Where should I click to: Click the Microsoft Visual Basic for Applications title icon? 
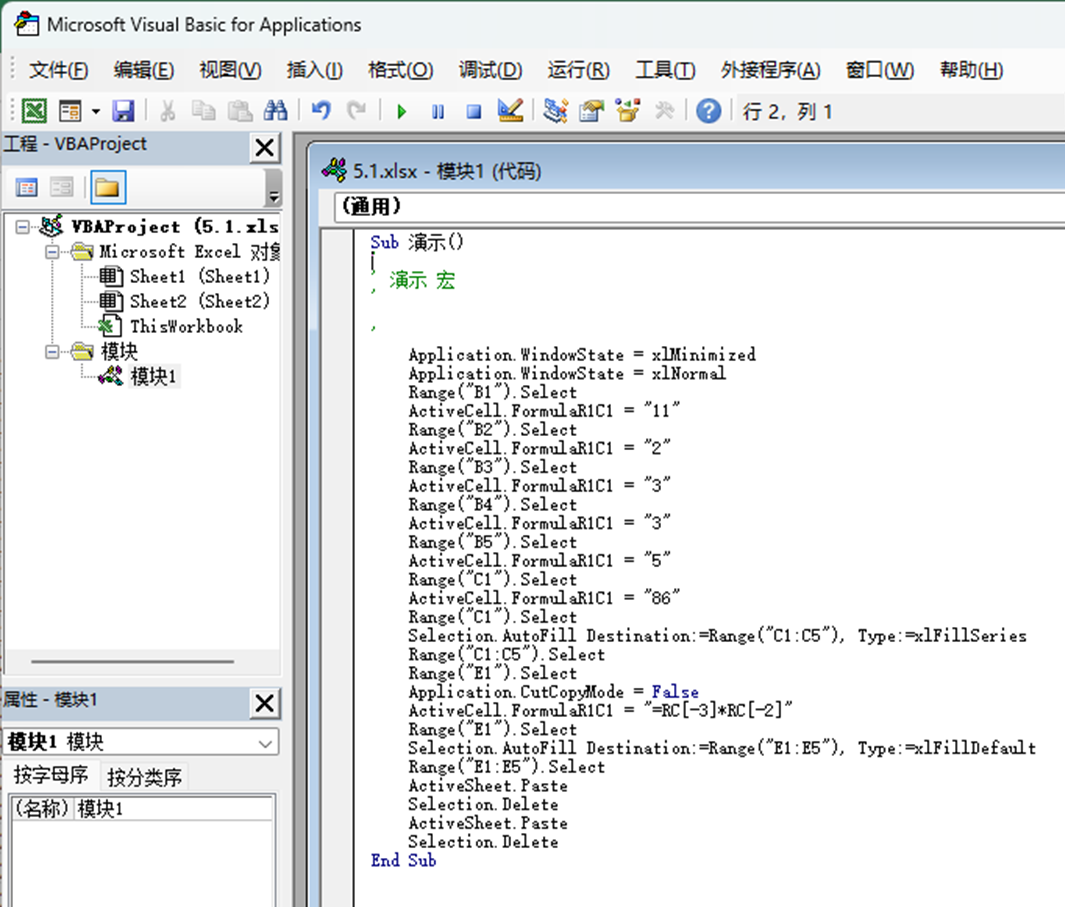tap(26, 24)
